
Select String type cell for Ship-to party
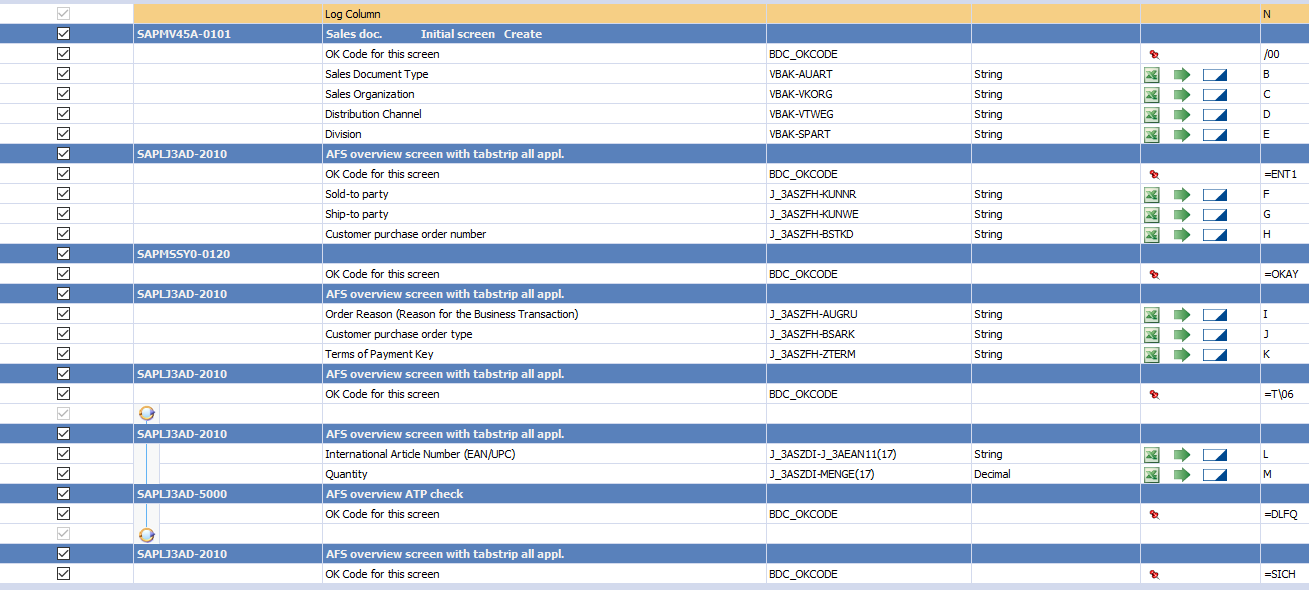pos(1055,214)
